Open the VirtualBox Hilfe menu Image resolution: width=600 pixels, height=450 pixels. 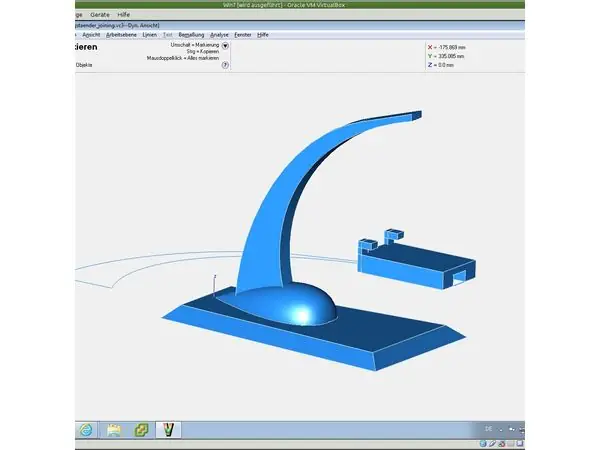[x=124, y=15]
